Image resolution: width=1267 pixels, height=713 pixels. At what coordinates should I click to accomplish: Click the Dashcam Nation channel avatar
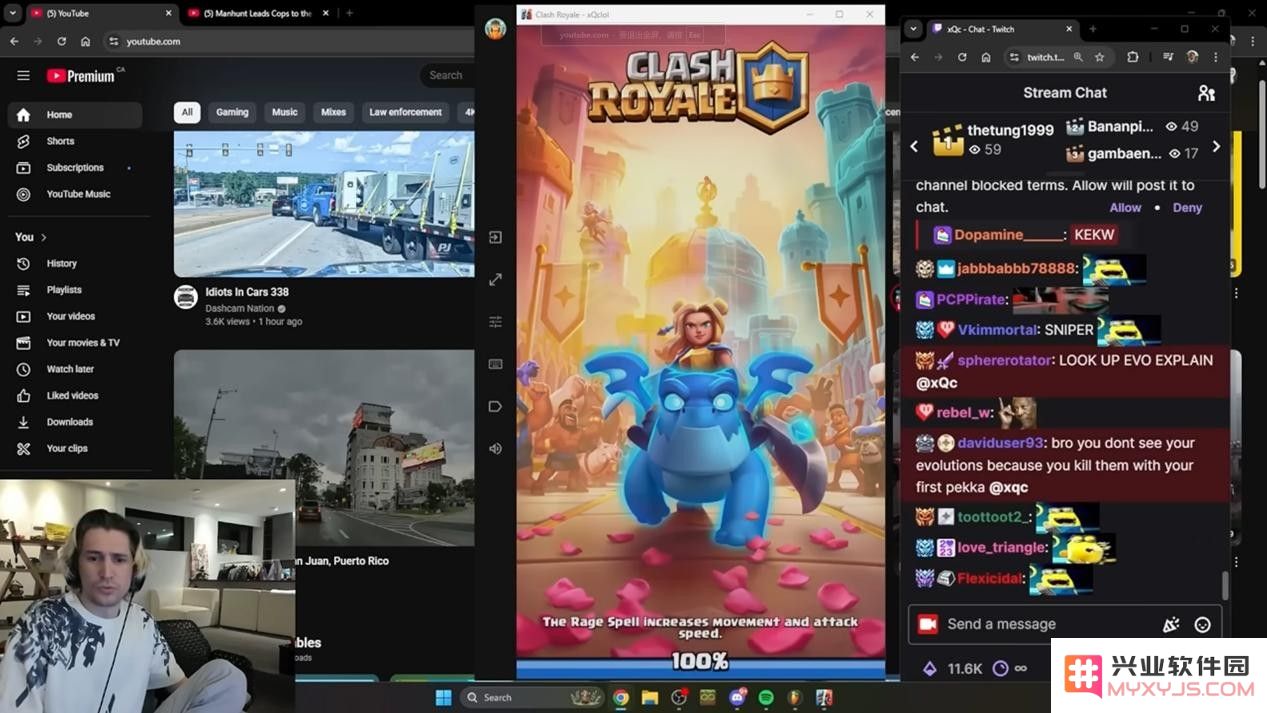tap(186, 297)
